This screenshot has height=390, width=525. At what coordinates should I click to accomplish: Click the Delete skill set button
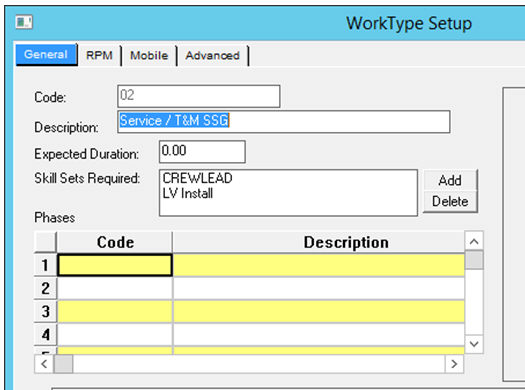coord(450,202)
